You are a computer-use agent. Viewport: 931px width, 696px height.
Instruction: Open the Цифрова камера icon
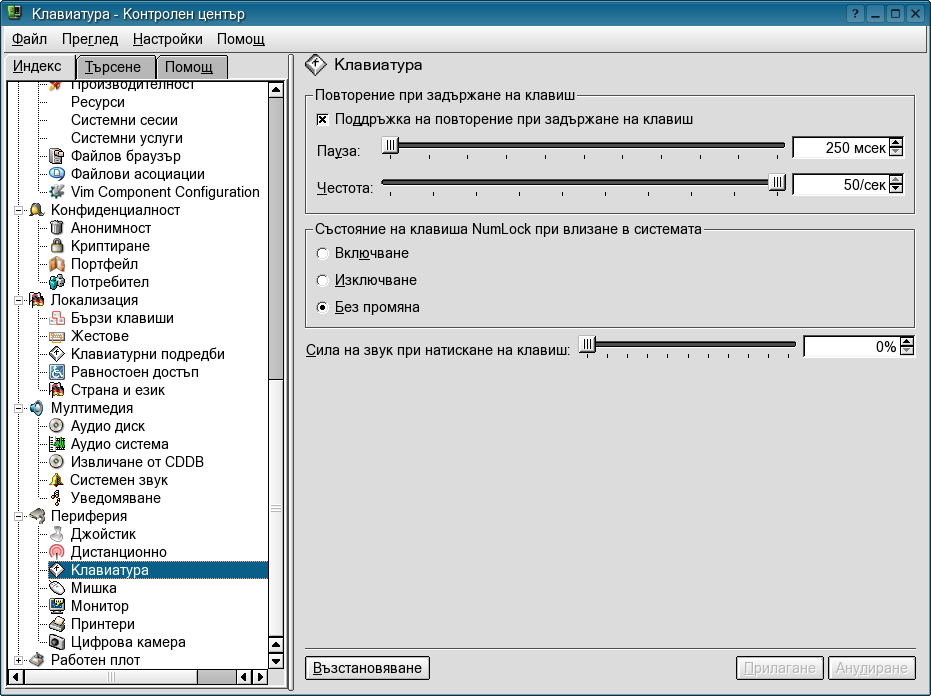click(57, 642)
